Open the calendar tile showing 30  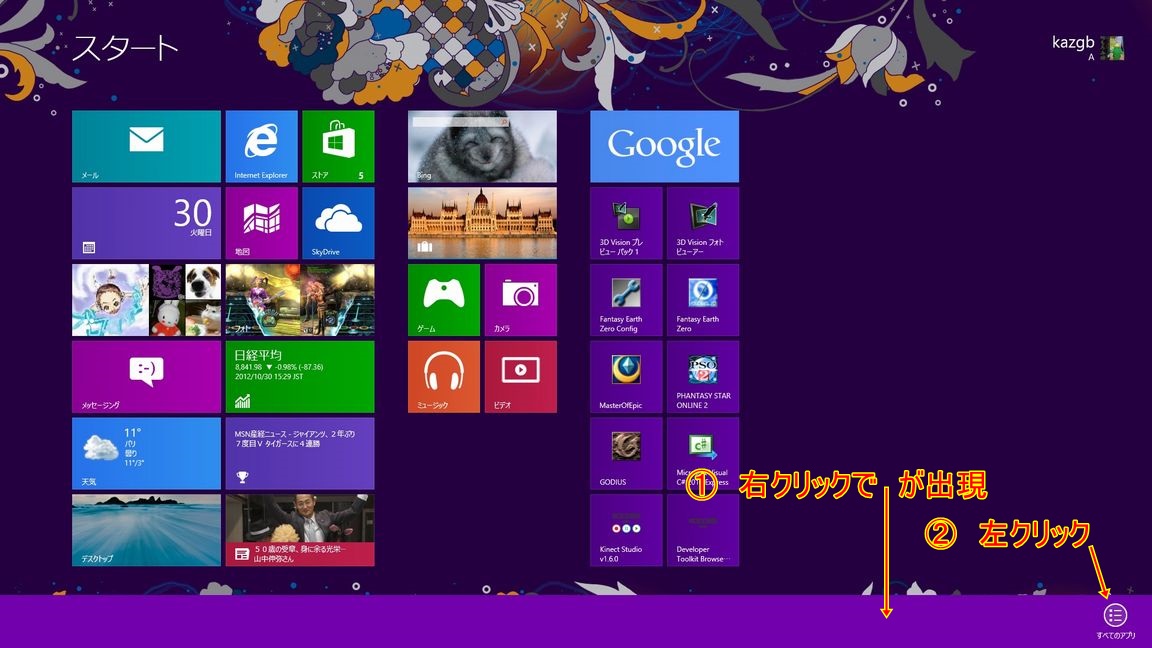pos(146,223)
